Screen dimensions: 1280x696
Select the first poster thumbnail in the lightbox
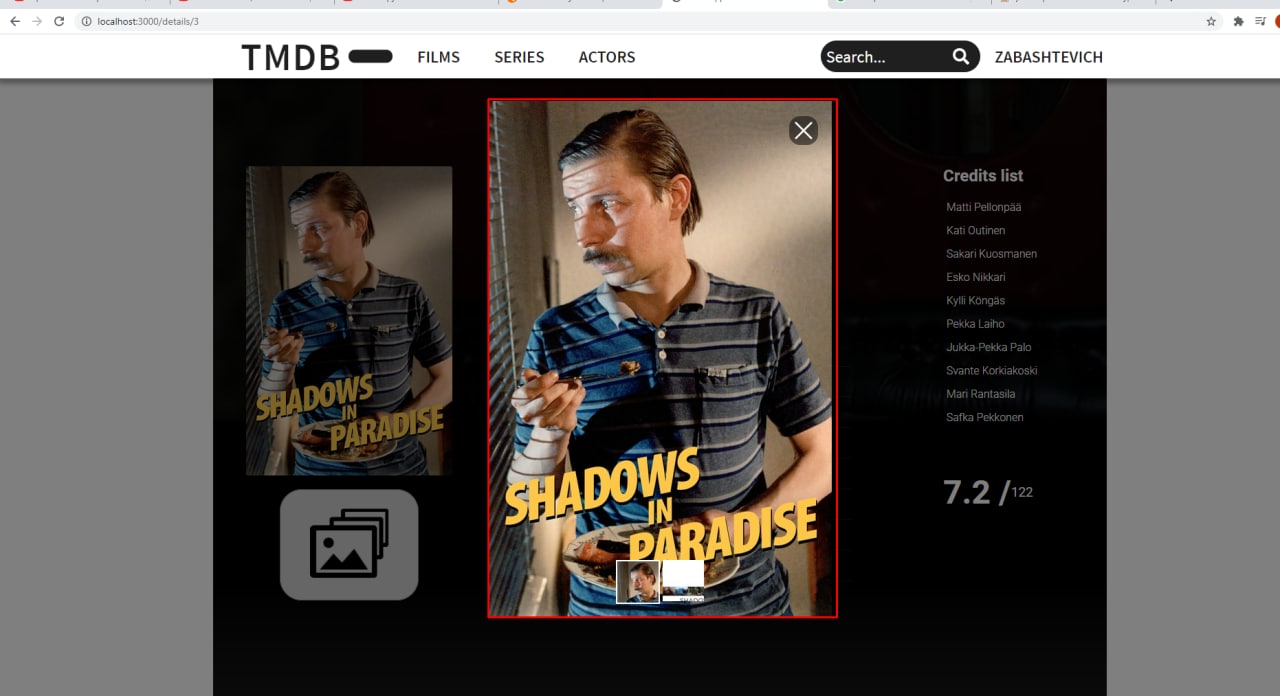[x=638, y=582]
